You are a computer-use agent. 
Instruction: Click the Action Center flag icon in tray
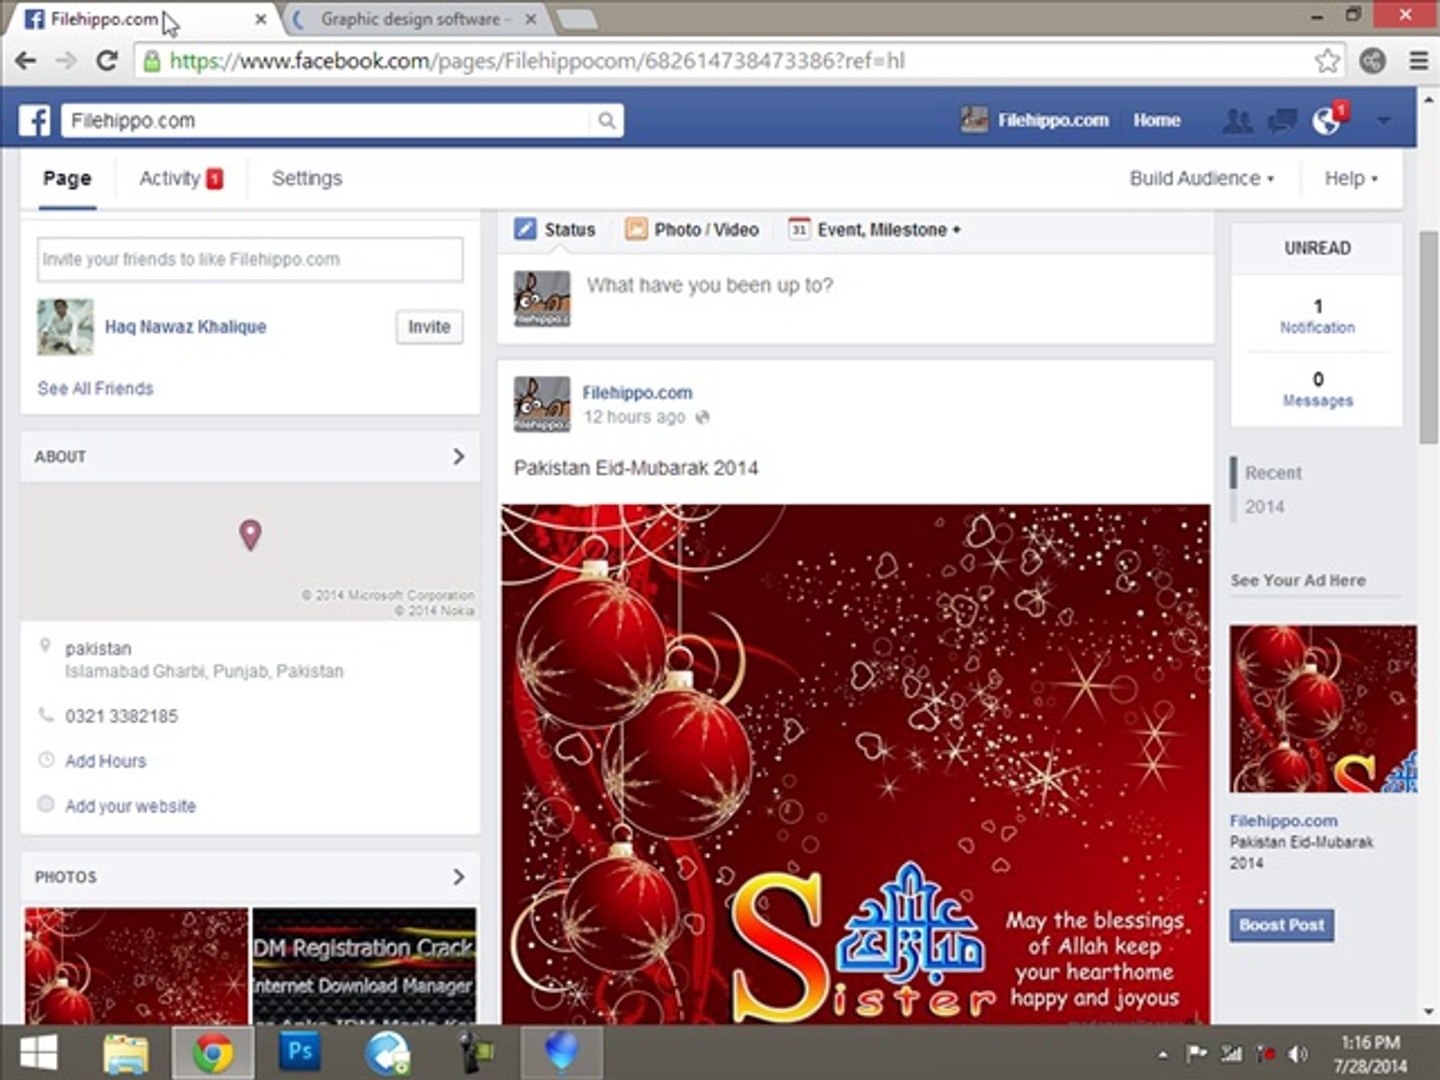point(1196,1054)
